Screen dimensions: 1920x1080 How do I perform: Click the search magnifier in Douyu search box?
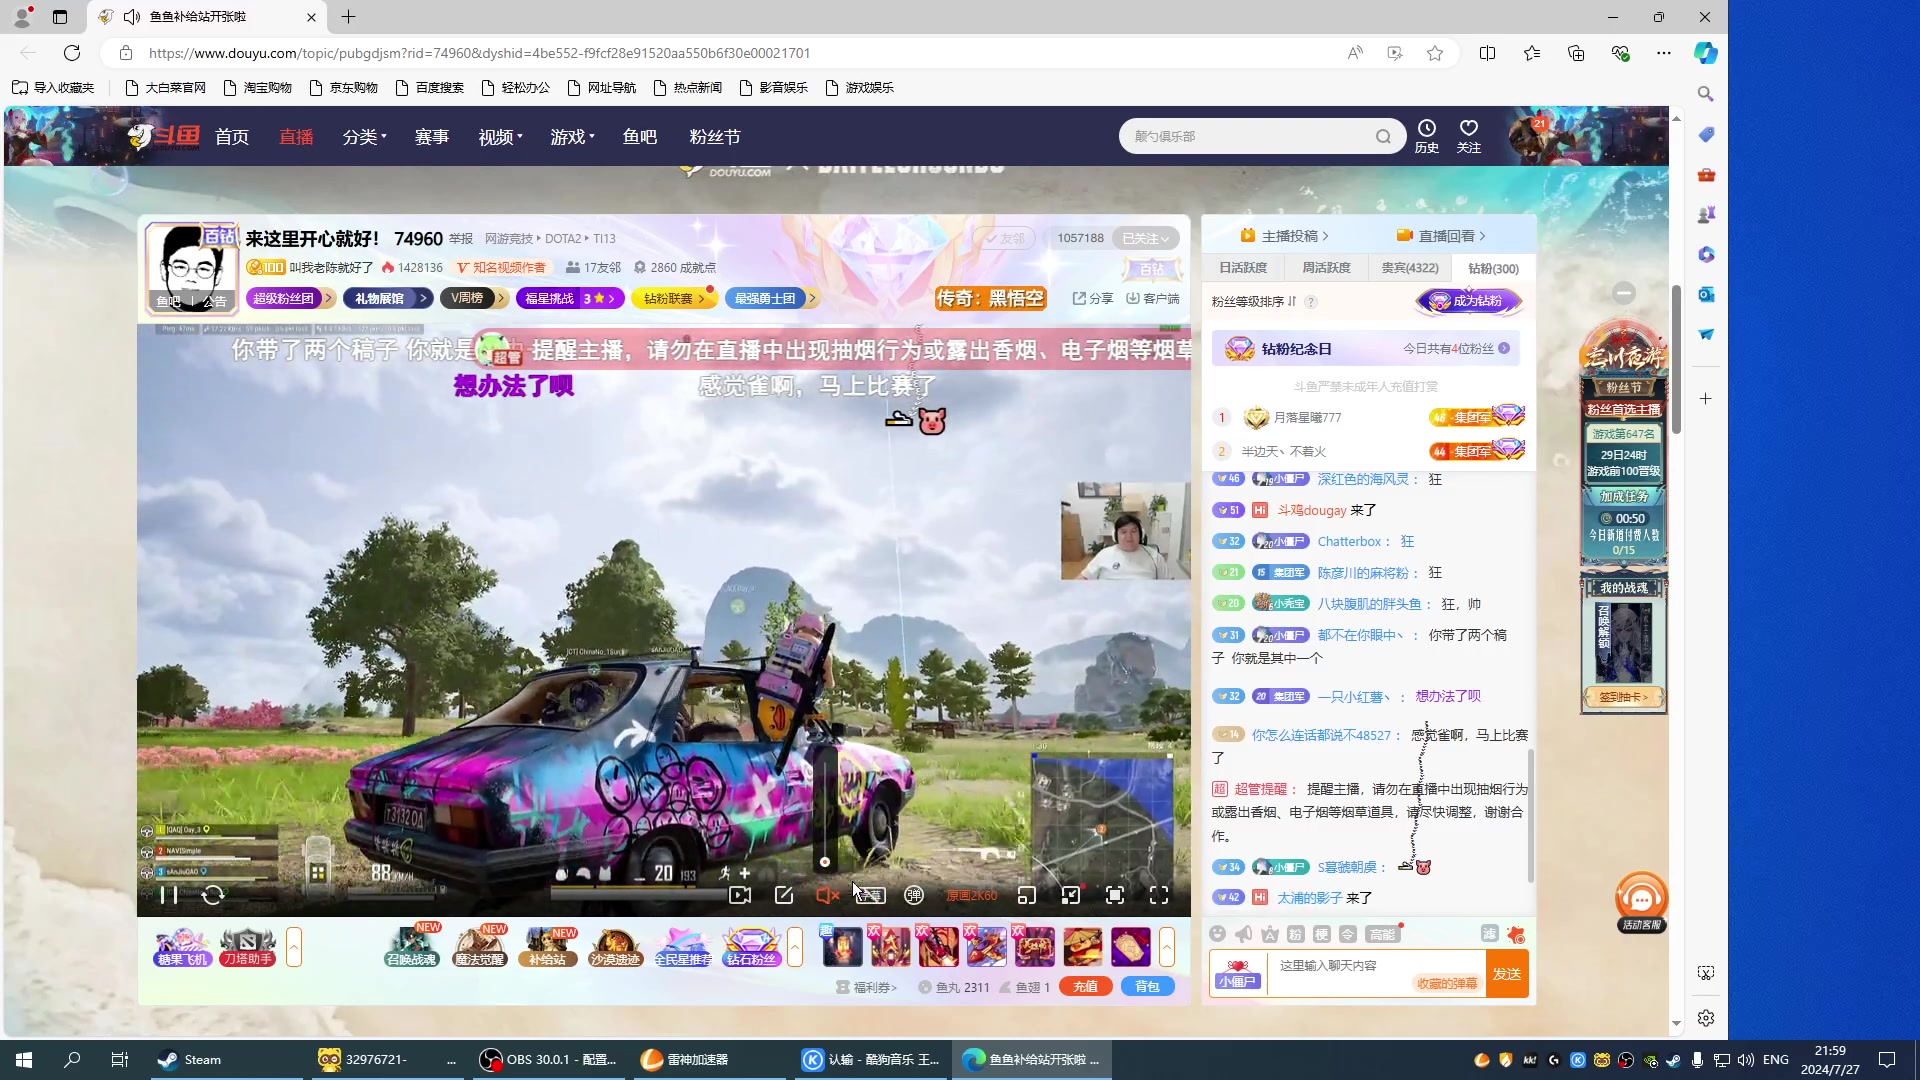pyautogui.click(x=1383, y=136)
